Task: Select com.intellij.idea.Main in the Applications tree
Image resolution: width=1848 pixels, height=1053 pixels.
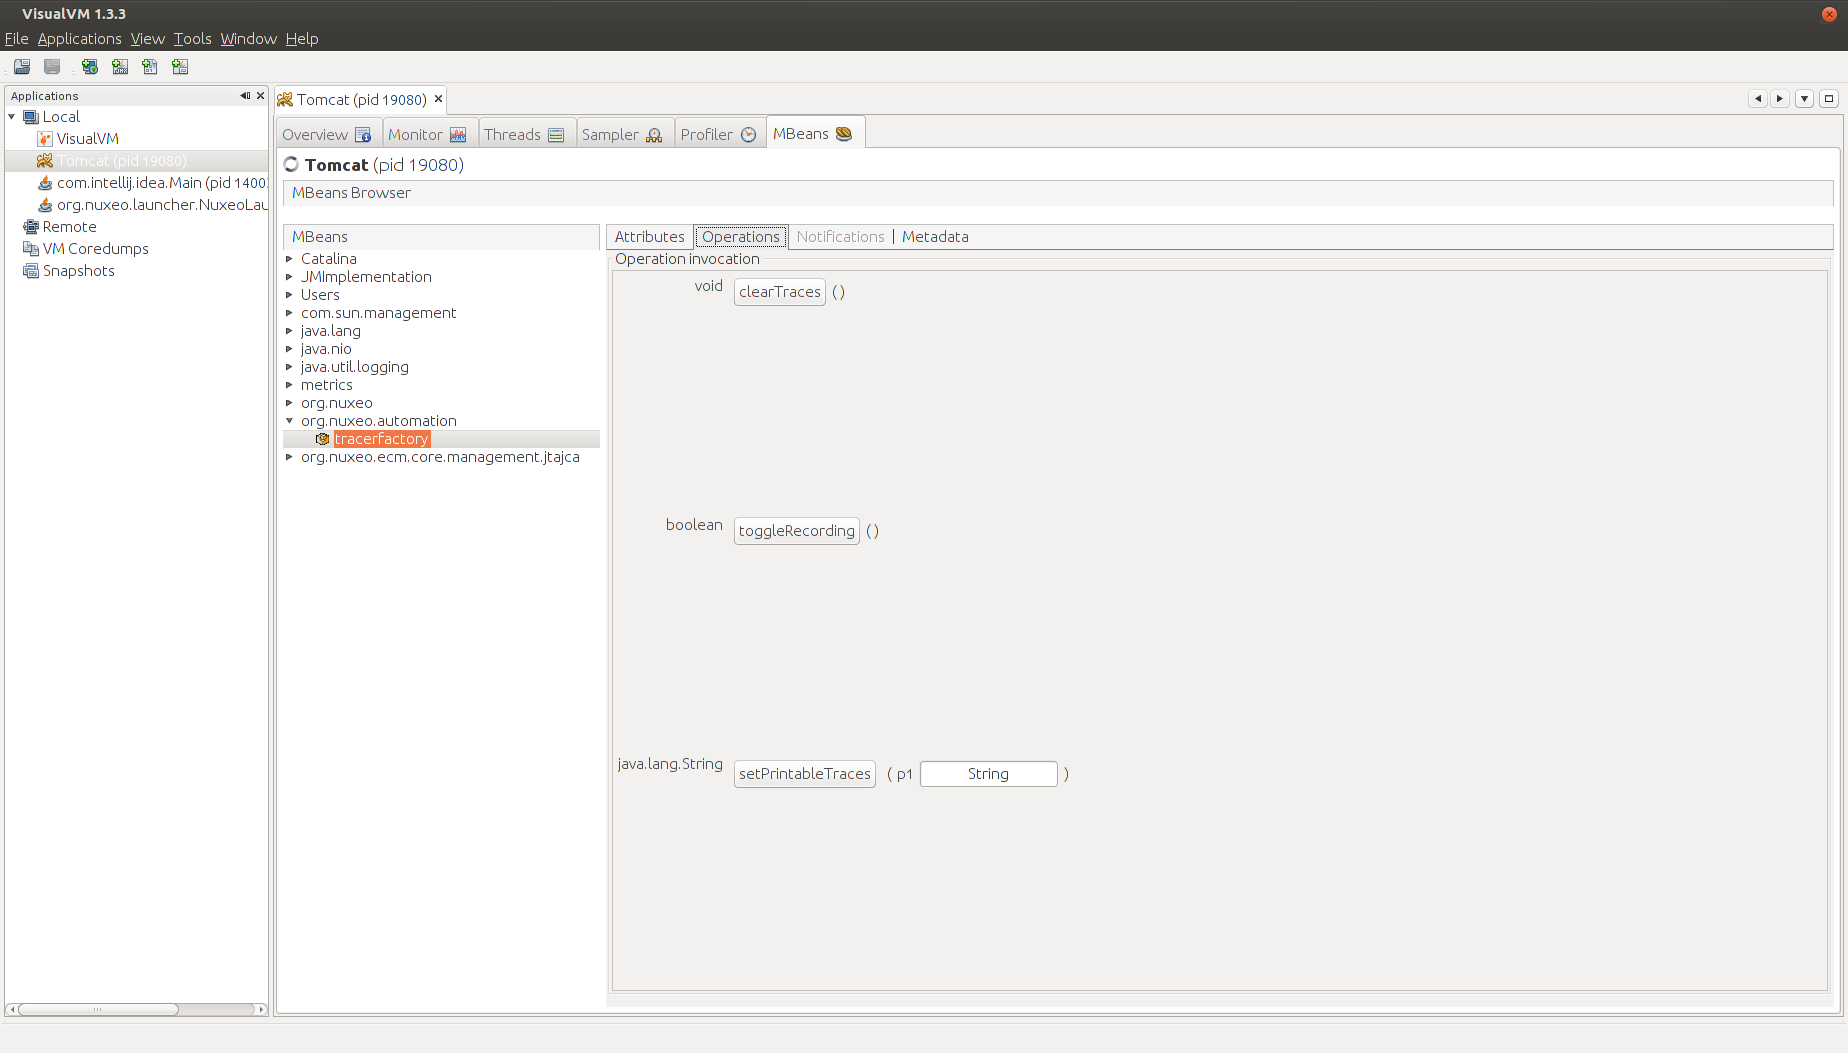Action: 162,183
